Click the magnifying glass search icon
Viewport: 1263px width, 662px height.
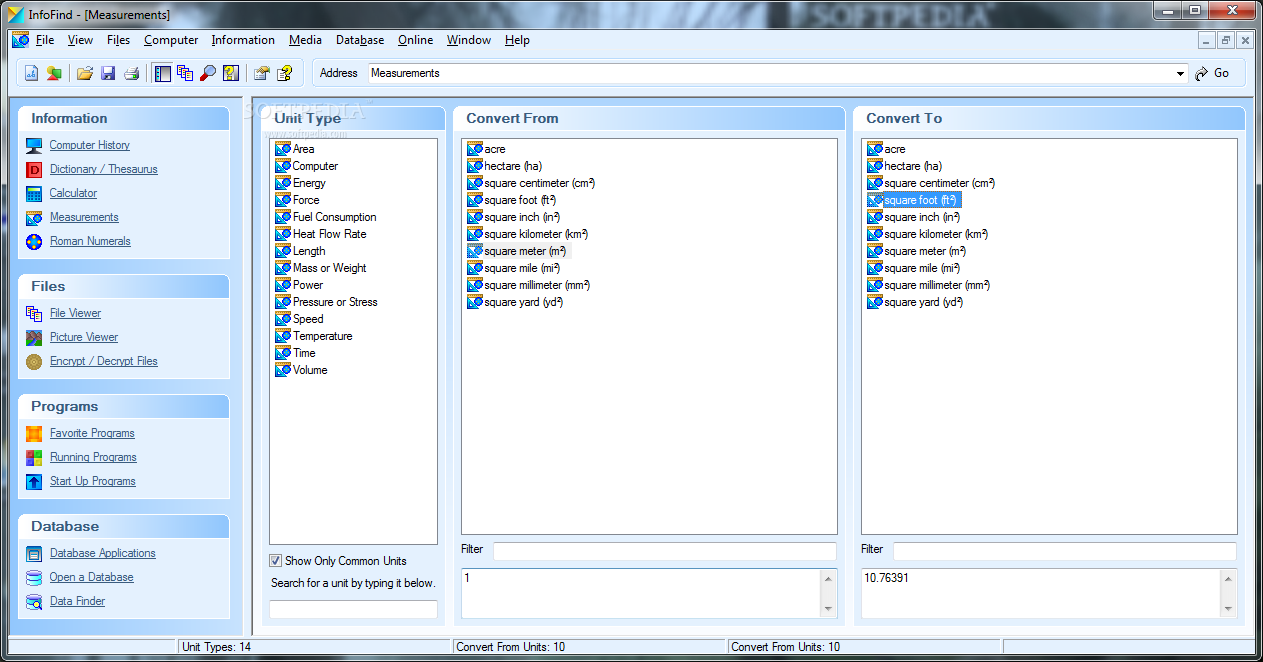tap(208, 73)
